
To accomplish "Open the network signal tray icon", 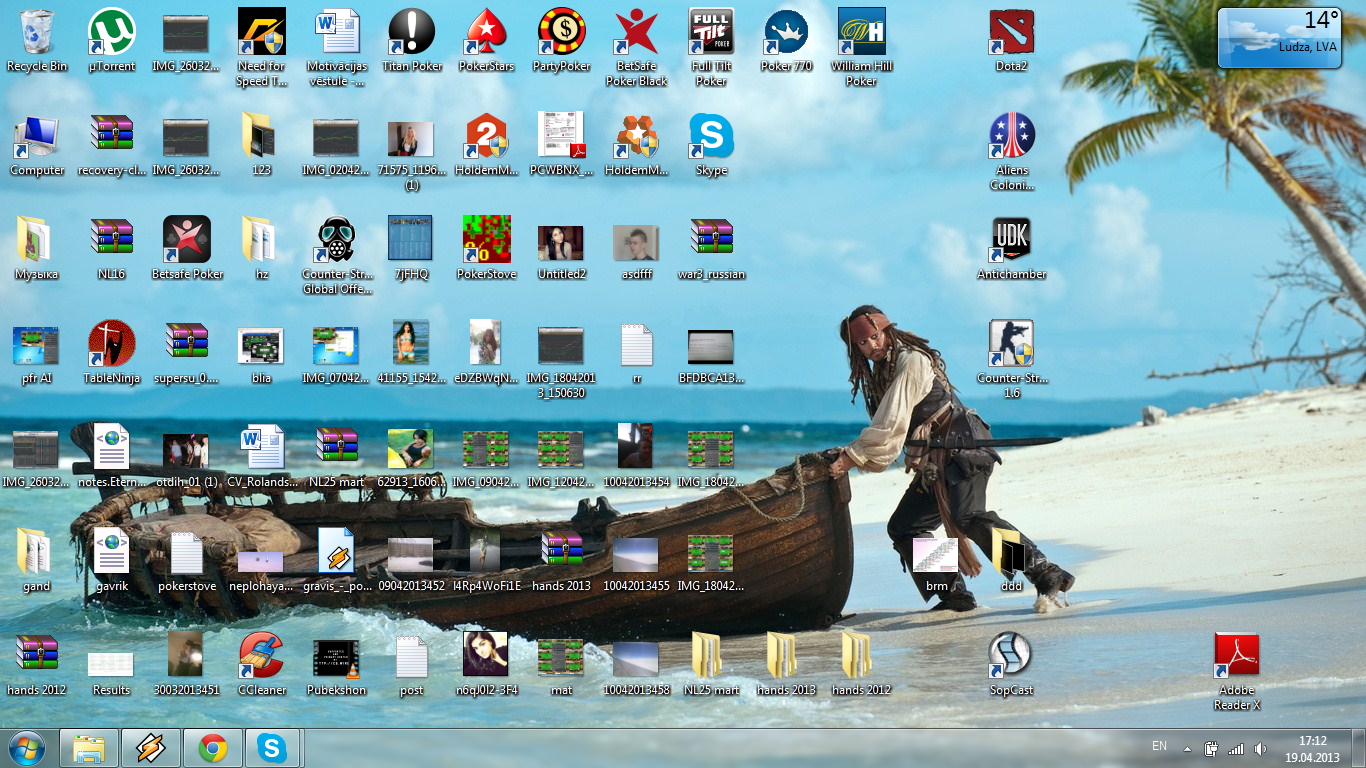I will (1236, 748).
